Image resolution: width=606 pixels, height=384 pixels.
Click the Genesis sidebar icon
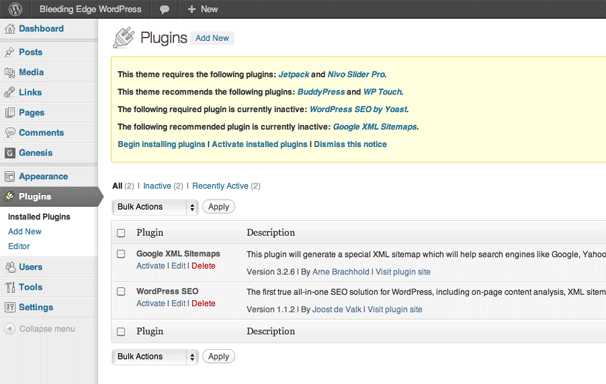click(10, 153)
